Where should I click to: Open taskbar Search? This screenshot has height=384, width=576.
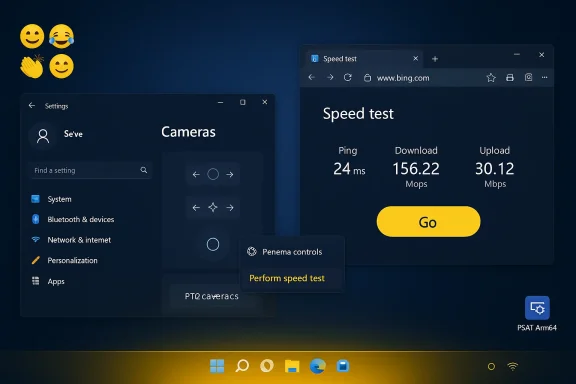coord(242,366)
